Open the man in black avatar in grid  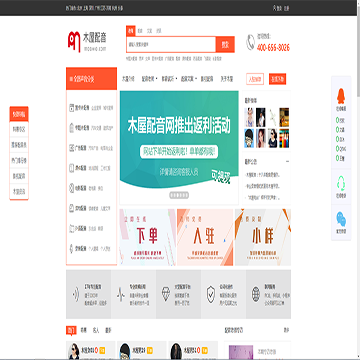coord(260,117)
